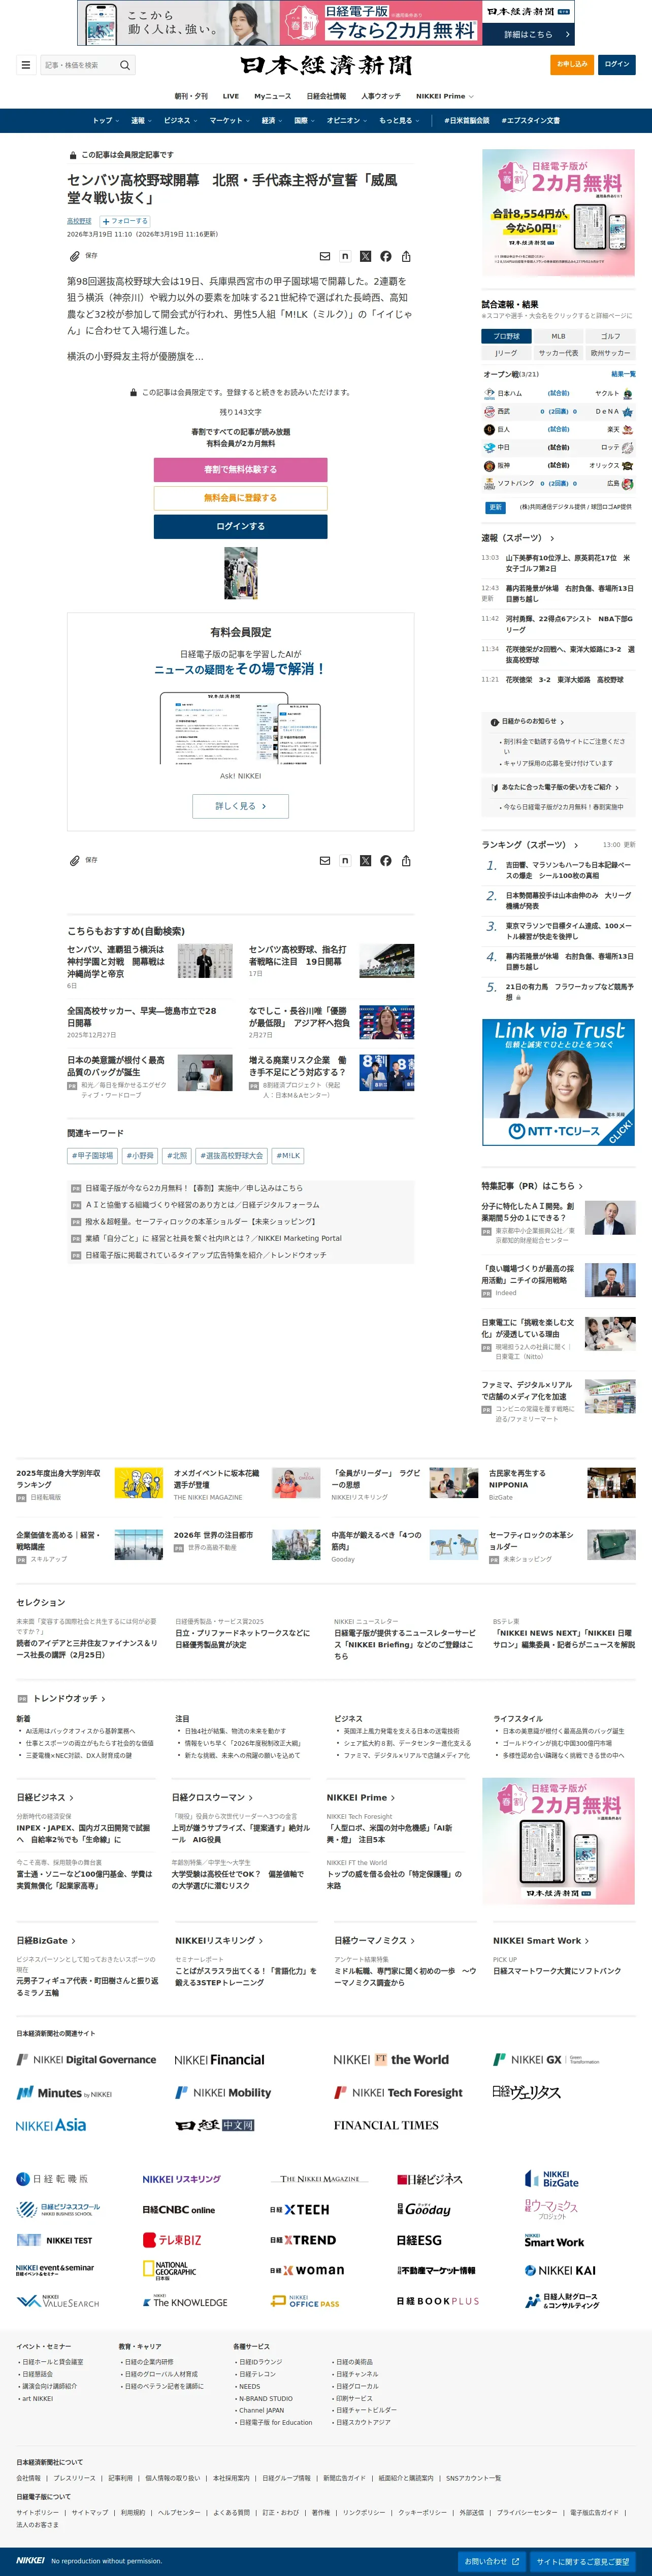Click the SoftBank Hawks team logo
The height and width of the screenshot is (2576, 652).
pos(489,483)
